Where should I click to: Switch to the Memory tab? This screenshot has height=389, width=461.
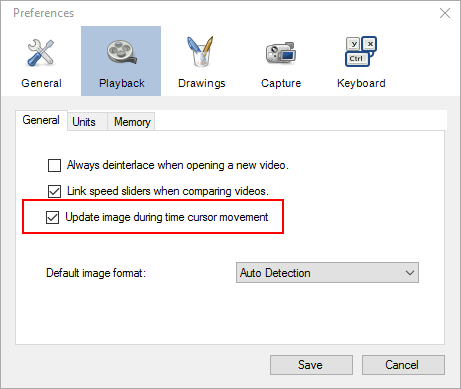(132, 122)
